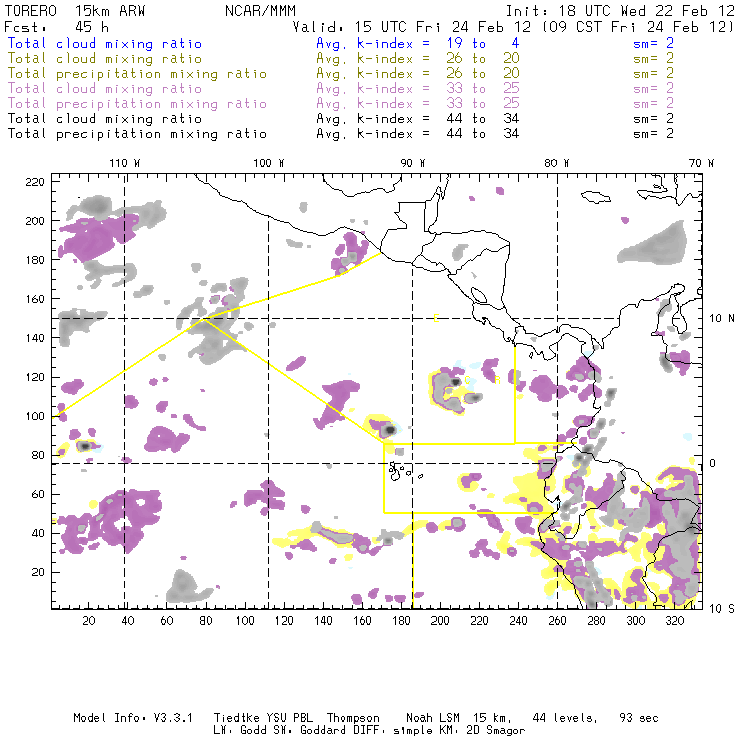
Task: Click the 200 tick label on horizontal axis
Action: 441,621
